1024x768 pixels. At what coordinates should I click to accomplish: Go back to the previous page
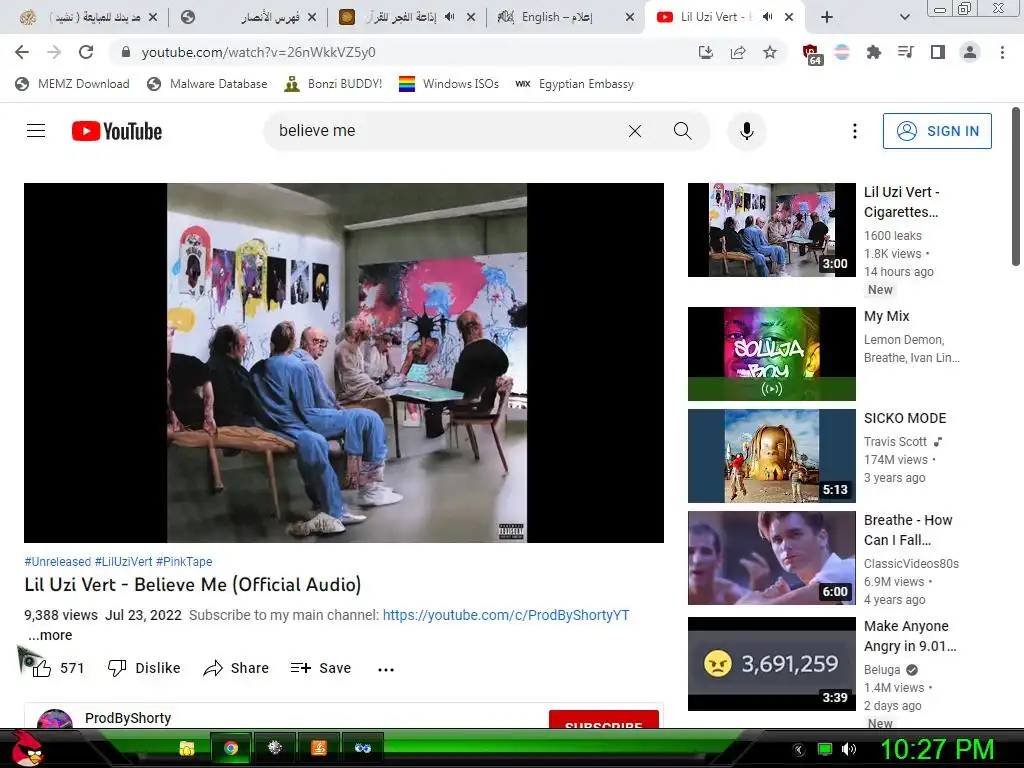(x=22, y=52)
